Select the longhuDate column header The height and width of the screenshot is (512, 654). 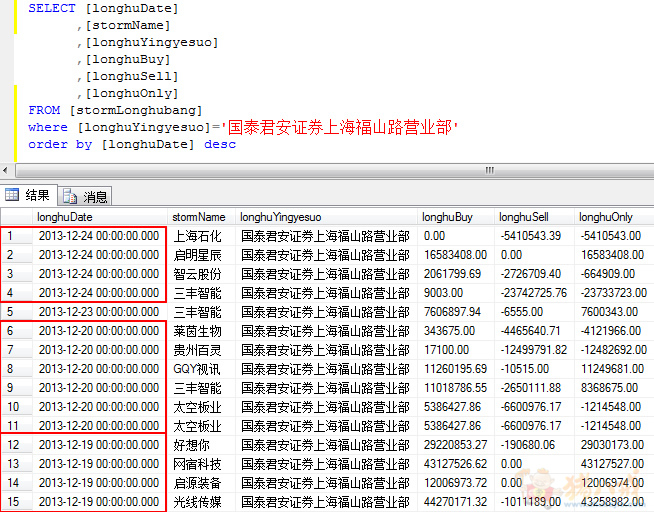coord(99,217)
